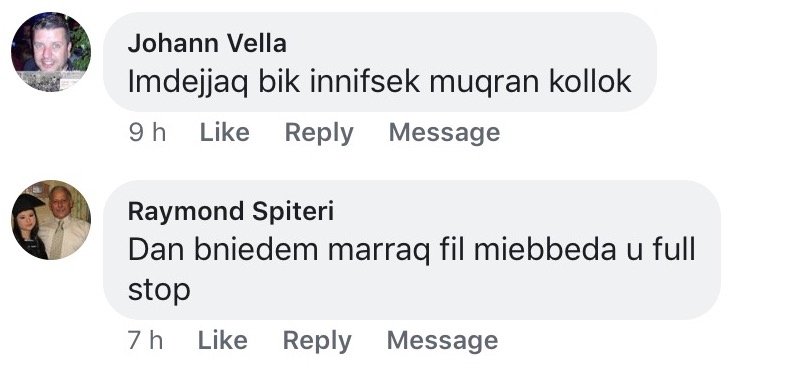Message Johann Vella from his comment
Image resolution: width=806 pixels, height=373 pixels.
click(x=444, y=133)
